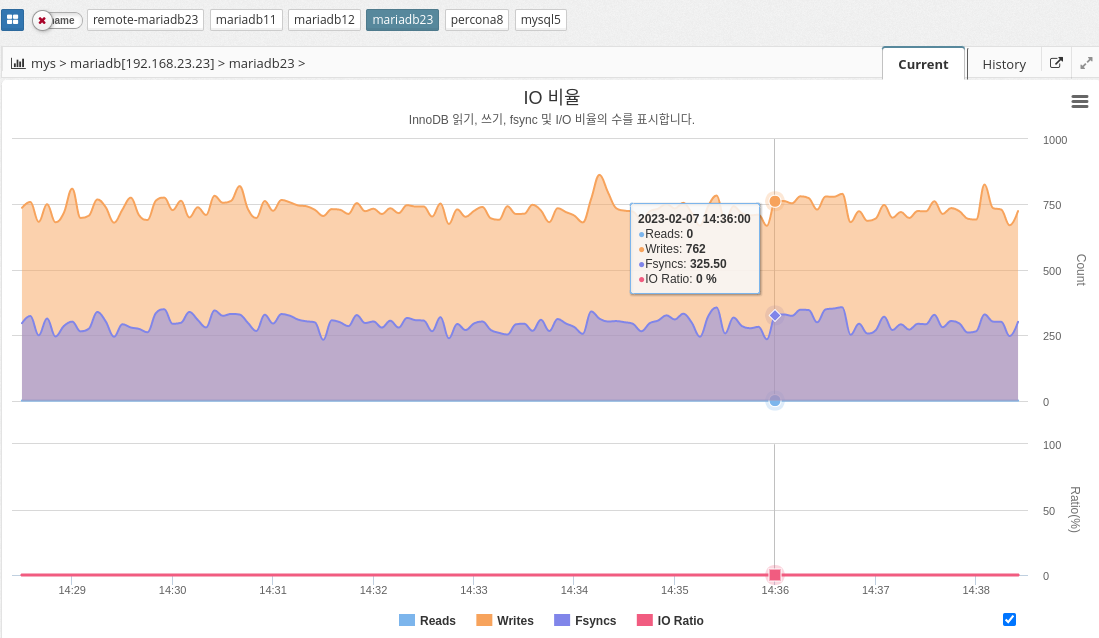Click the active mariadb23 instance tag
The width and height of the screenshot is (1099, 638).
point(402,20)
